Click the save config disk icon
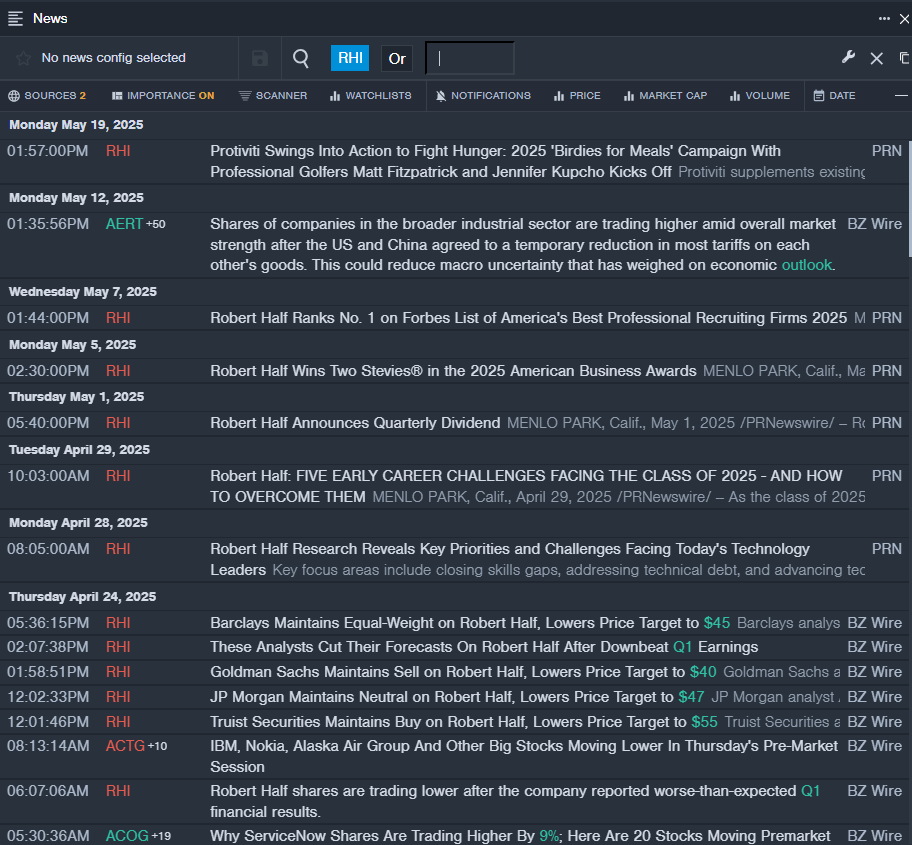 coord(259,58)
